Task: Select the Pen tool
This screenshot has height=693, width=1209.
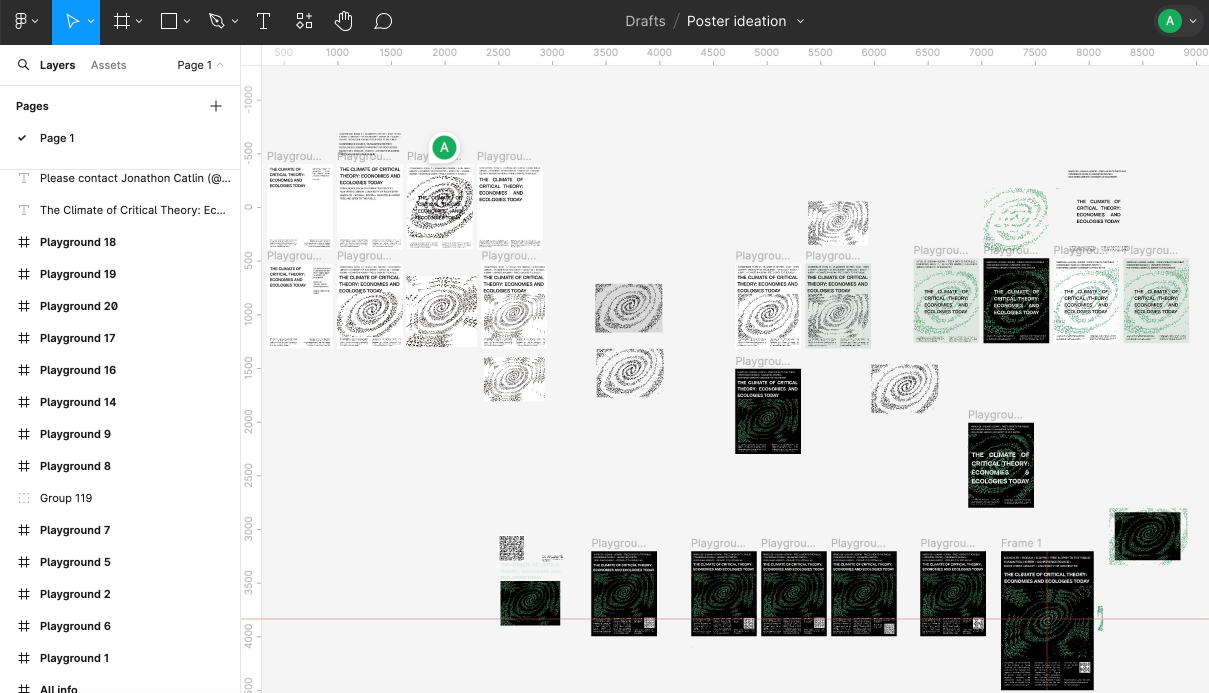Action: click(x=217, y=21)
